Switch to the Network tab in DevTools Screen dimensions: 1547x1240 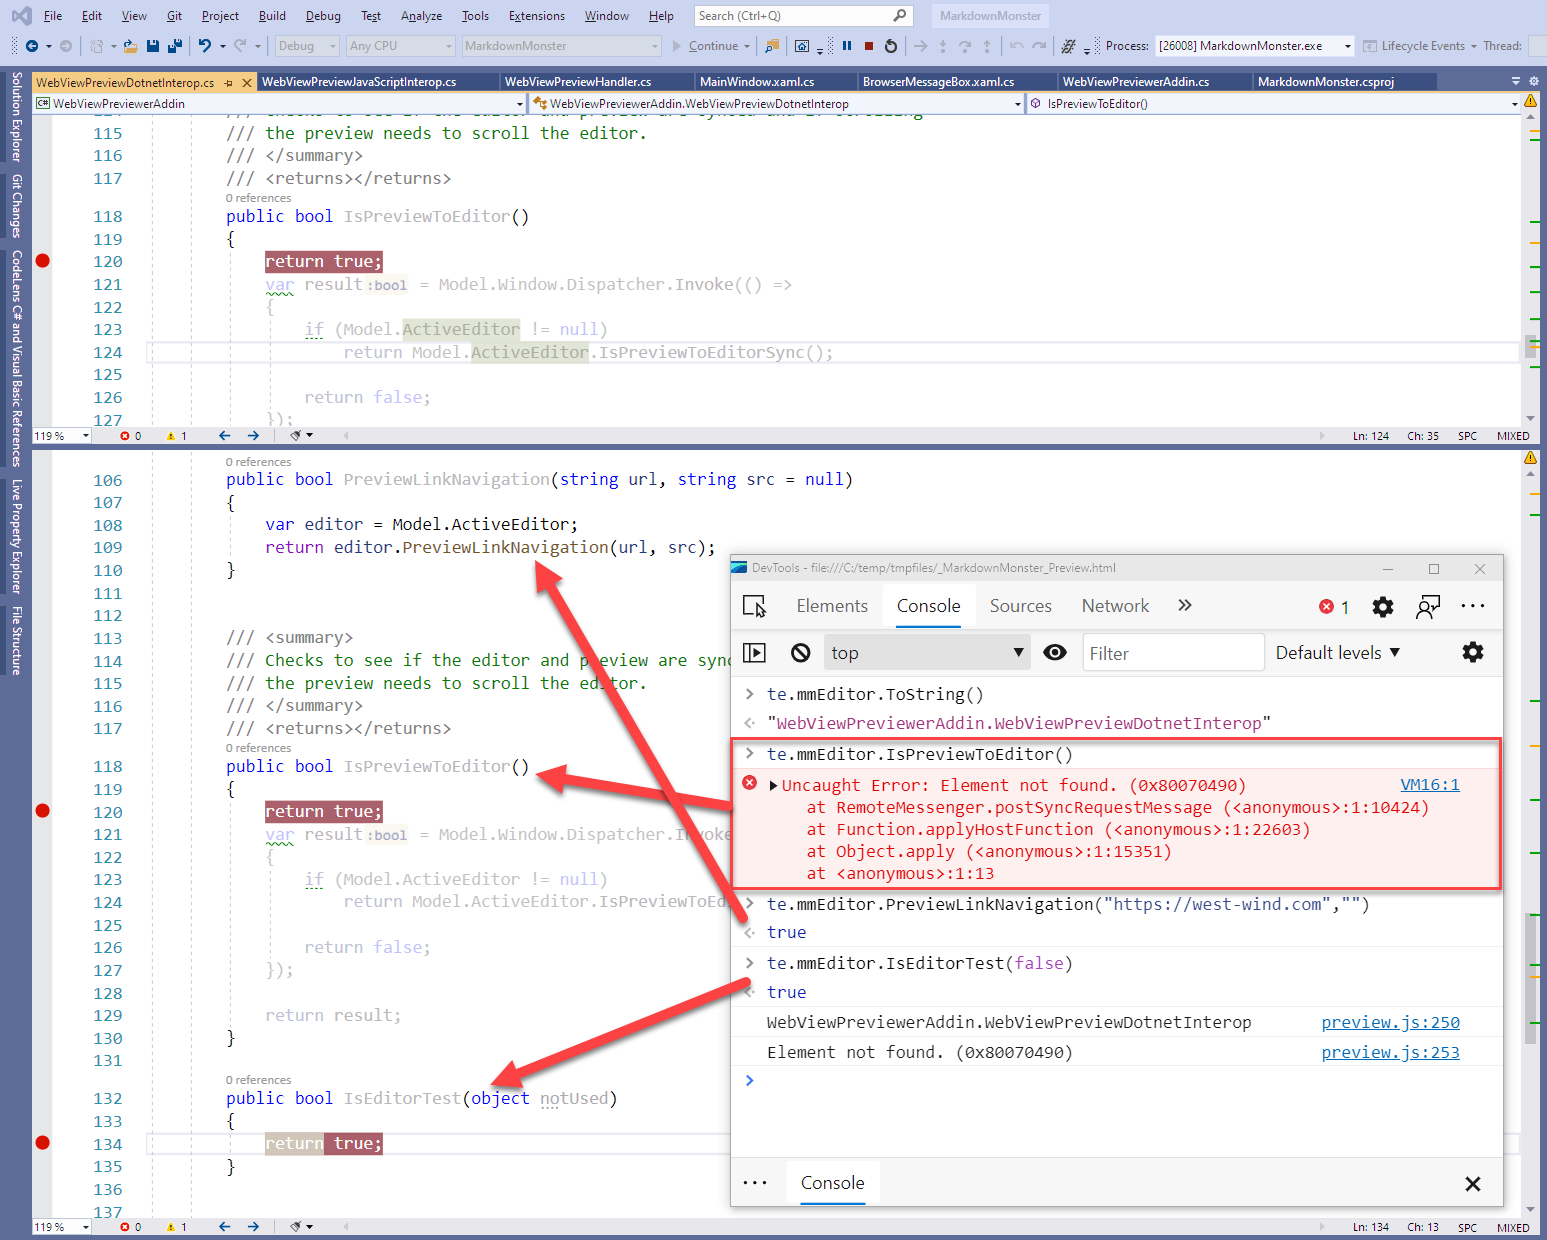tap(1115, 606)
